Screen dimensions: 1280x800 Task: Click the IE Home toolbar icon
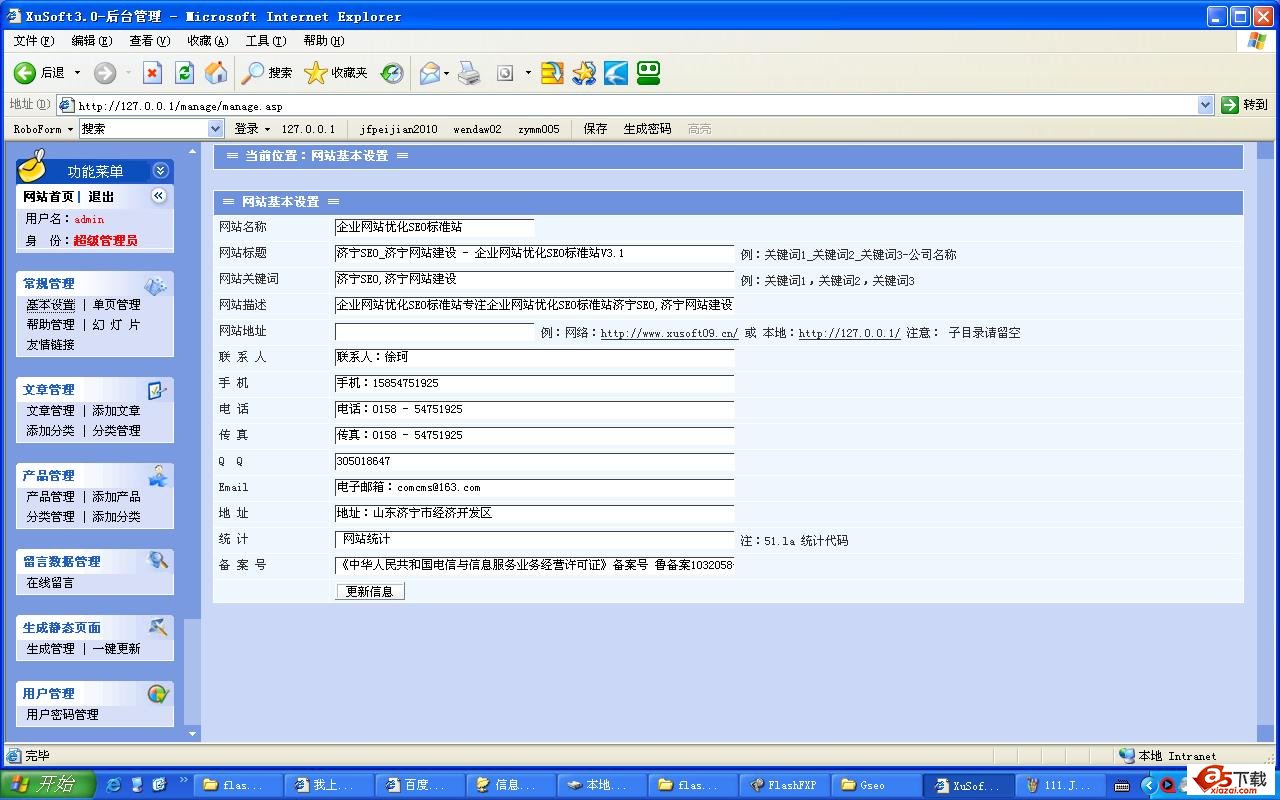215,73
